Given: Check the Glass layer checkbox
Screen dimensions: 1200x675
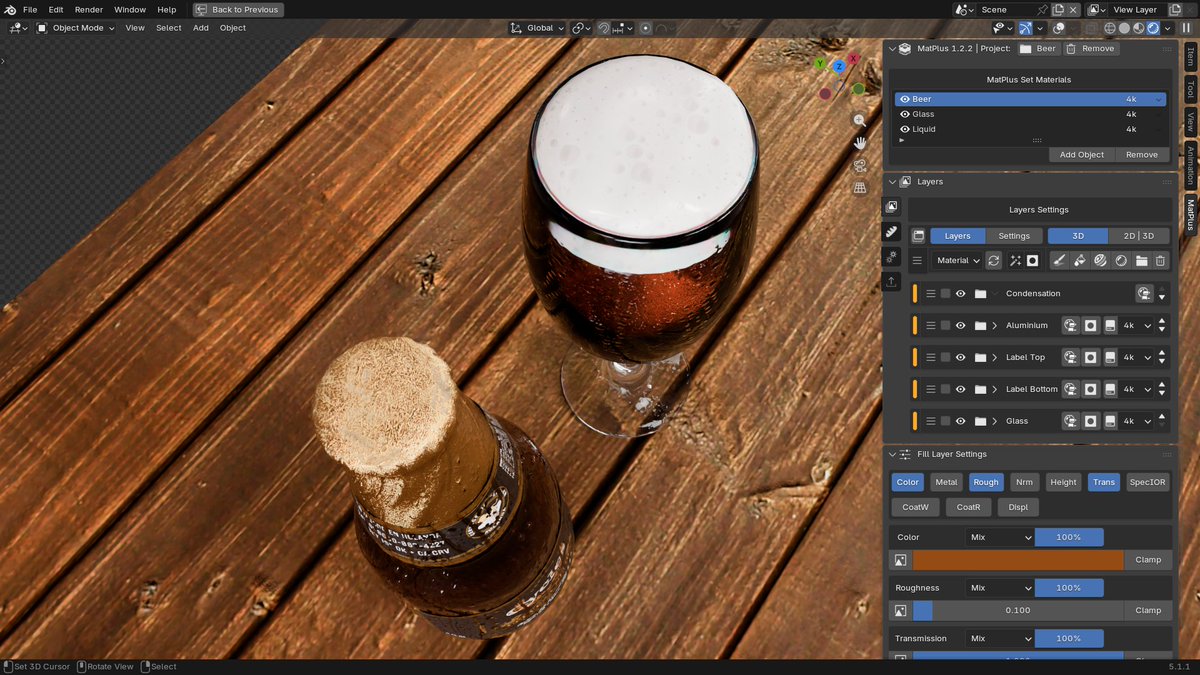Looking at the screenshot, I should click(945, 421).
